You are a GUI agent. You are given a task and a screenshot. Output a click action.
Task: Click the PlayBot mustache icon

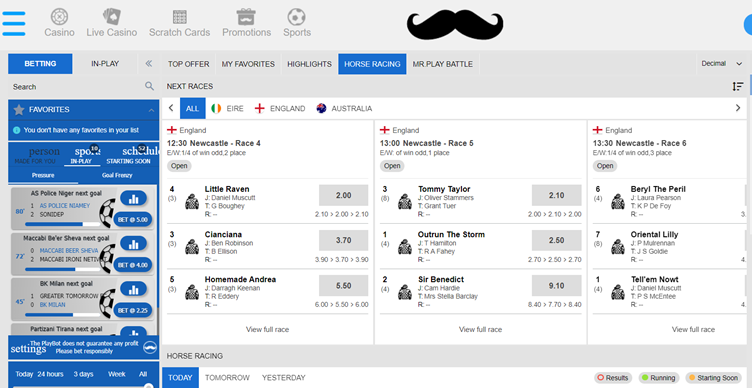point(150,347)
